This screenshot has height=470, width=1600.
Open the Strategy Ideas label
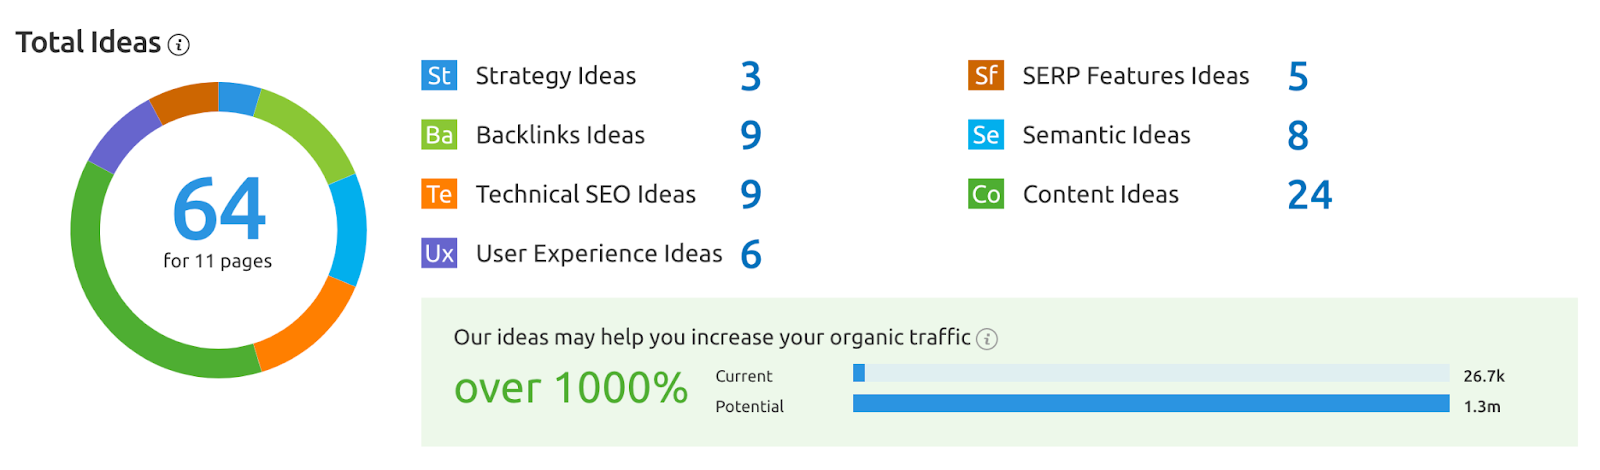pos(556,76)
